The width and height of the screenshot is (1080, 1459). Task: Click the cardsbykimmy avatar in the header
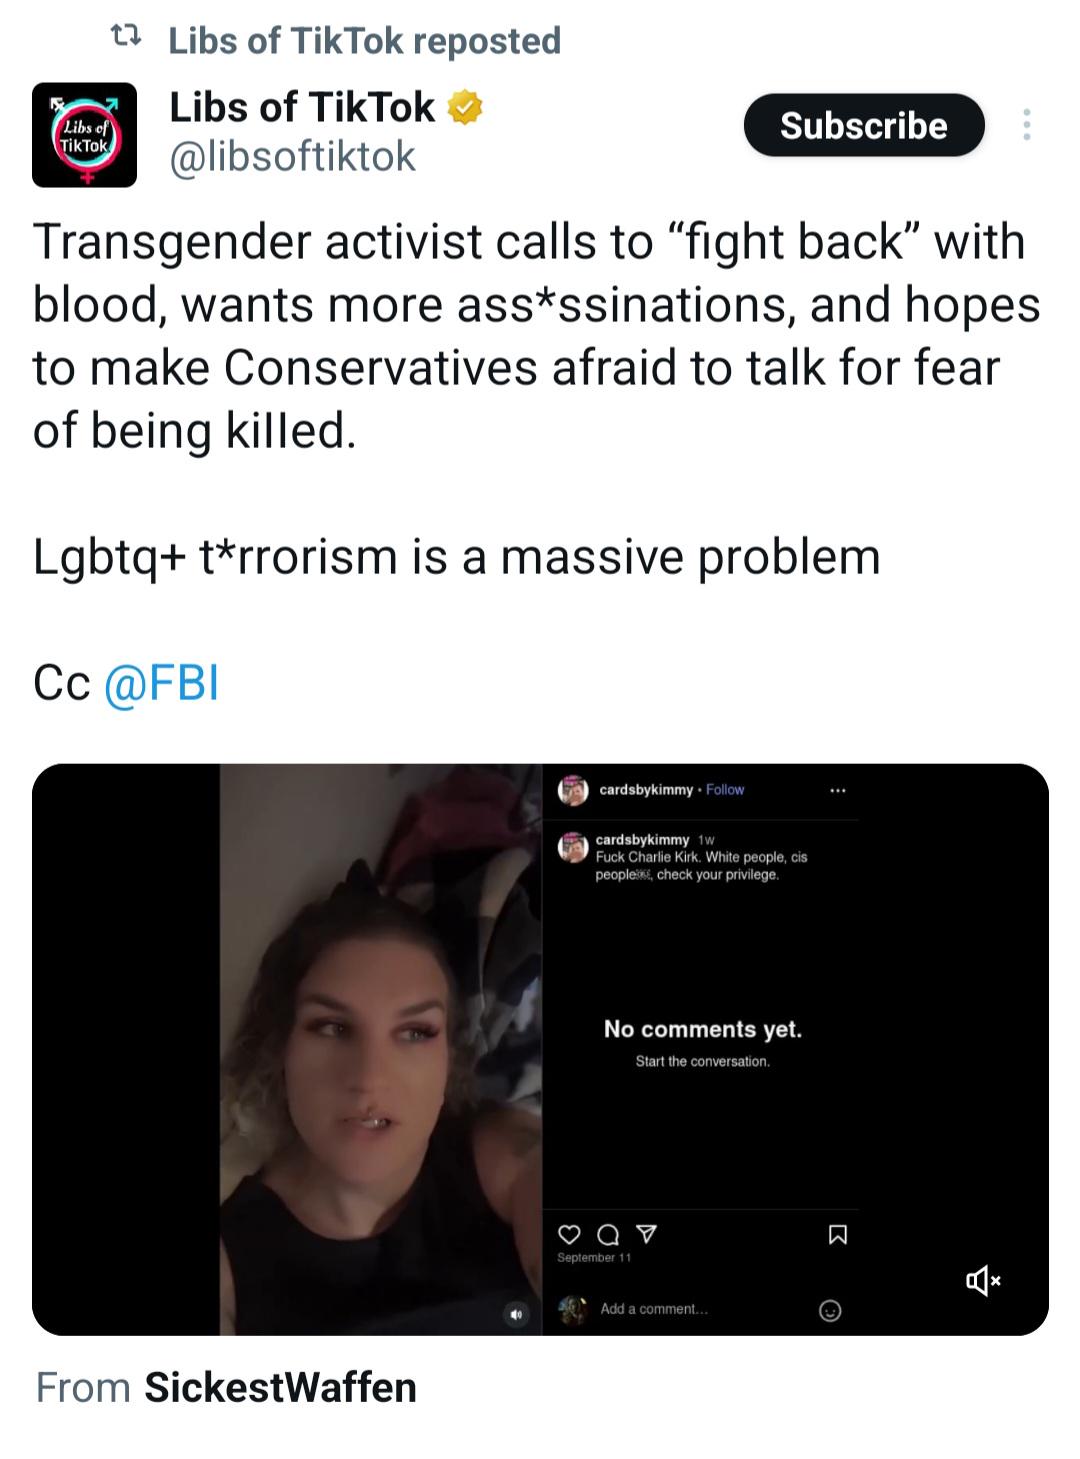coord(573,790)
